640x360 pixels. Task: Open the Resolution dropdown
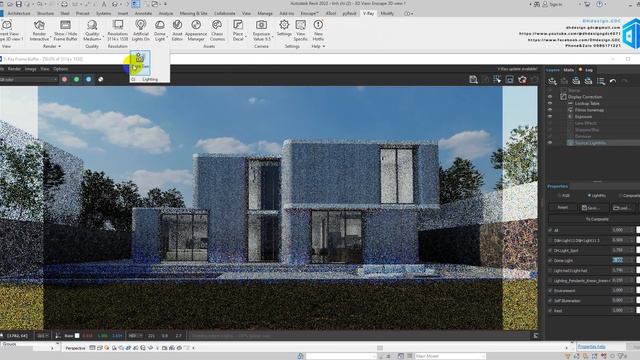118,30
